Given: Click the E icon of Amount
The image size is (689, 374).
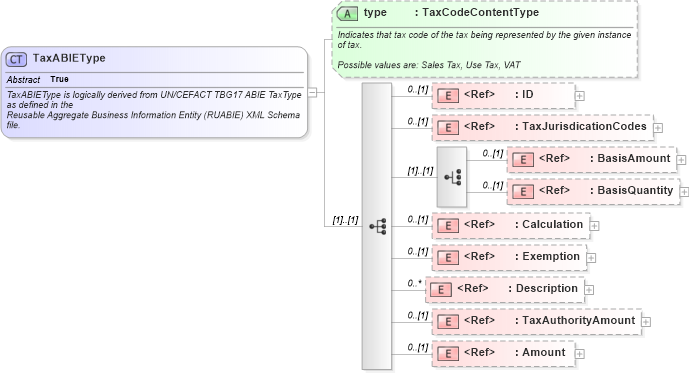Looking at the screenshot, I should pyautogui.click(x=448, y=354).
